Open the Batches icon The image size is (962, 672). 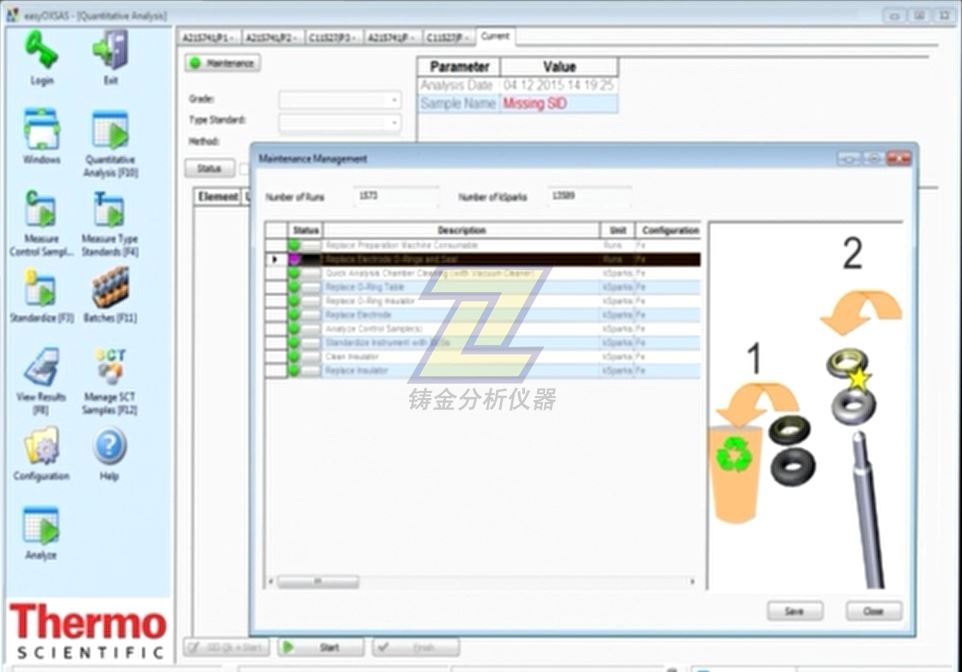pos(110,289)
